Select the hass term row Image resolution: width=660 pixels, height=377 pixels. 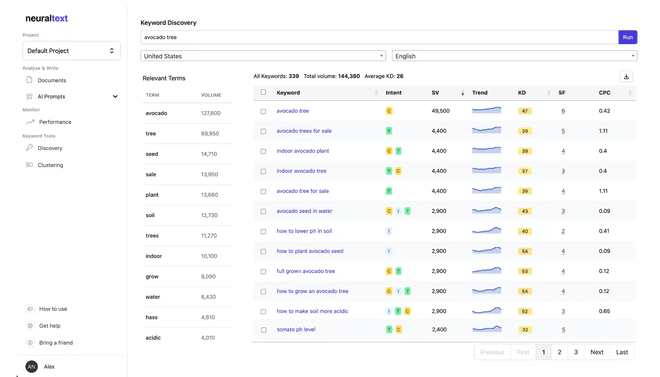point(187,317)
